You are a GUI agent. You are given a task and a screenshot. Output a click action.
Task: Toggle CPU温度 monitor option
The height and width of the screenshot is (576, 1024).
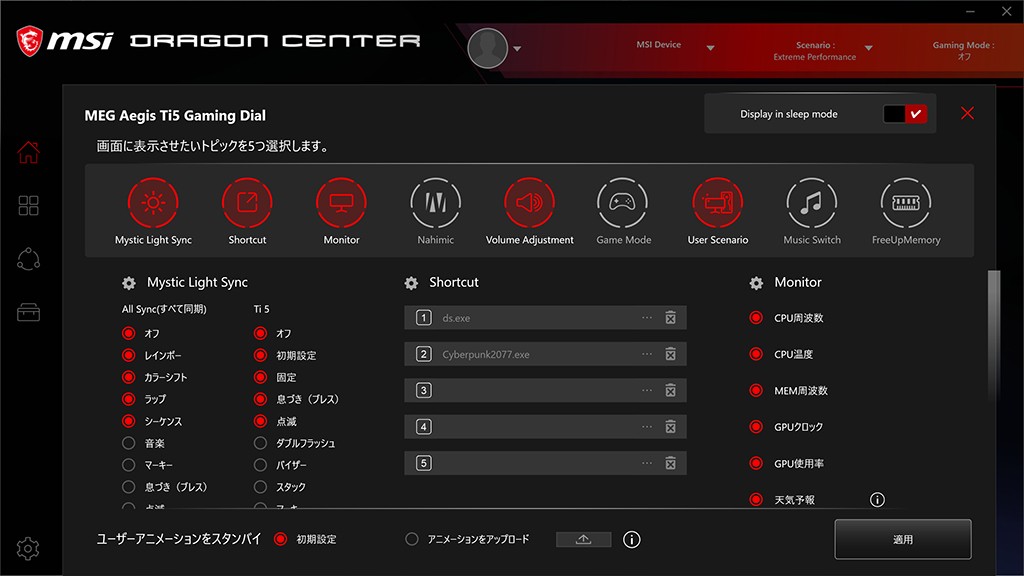(x=756, y=354)
